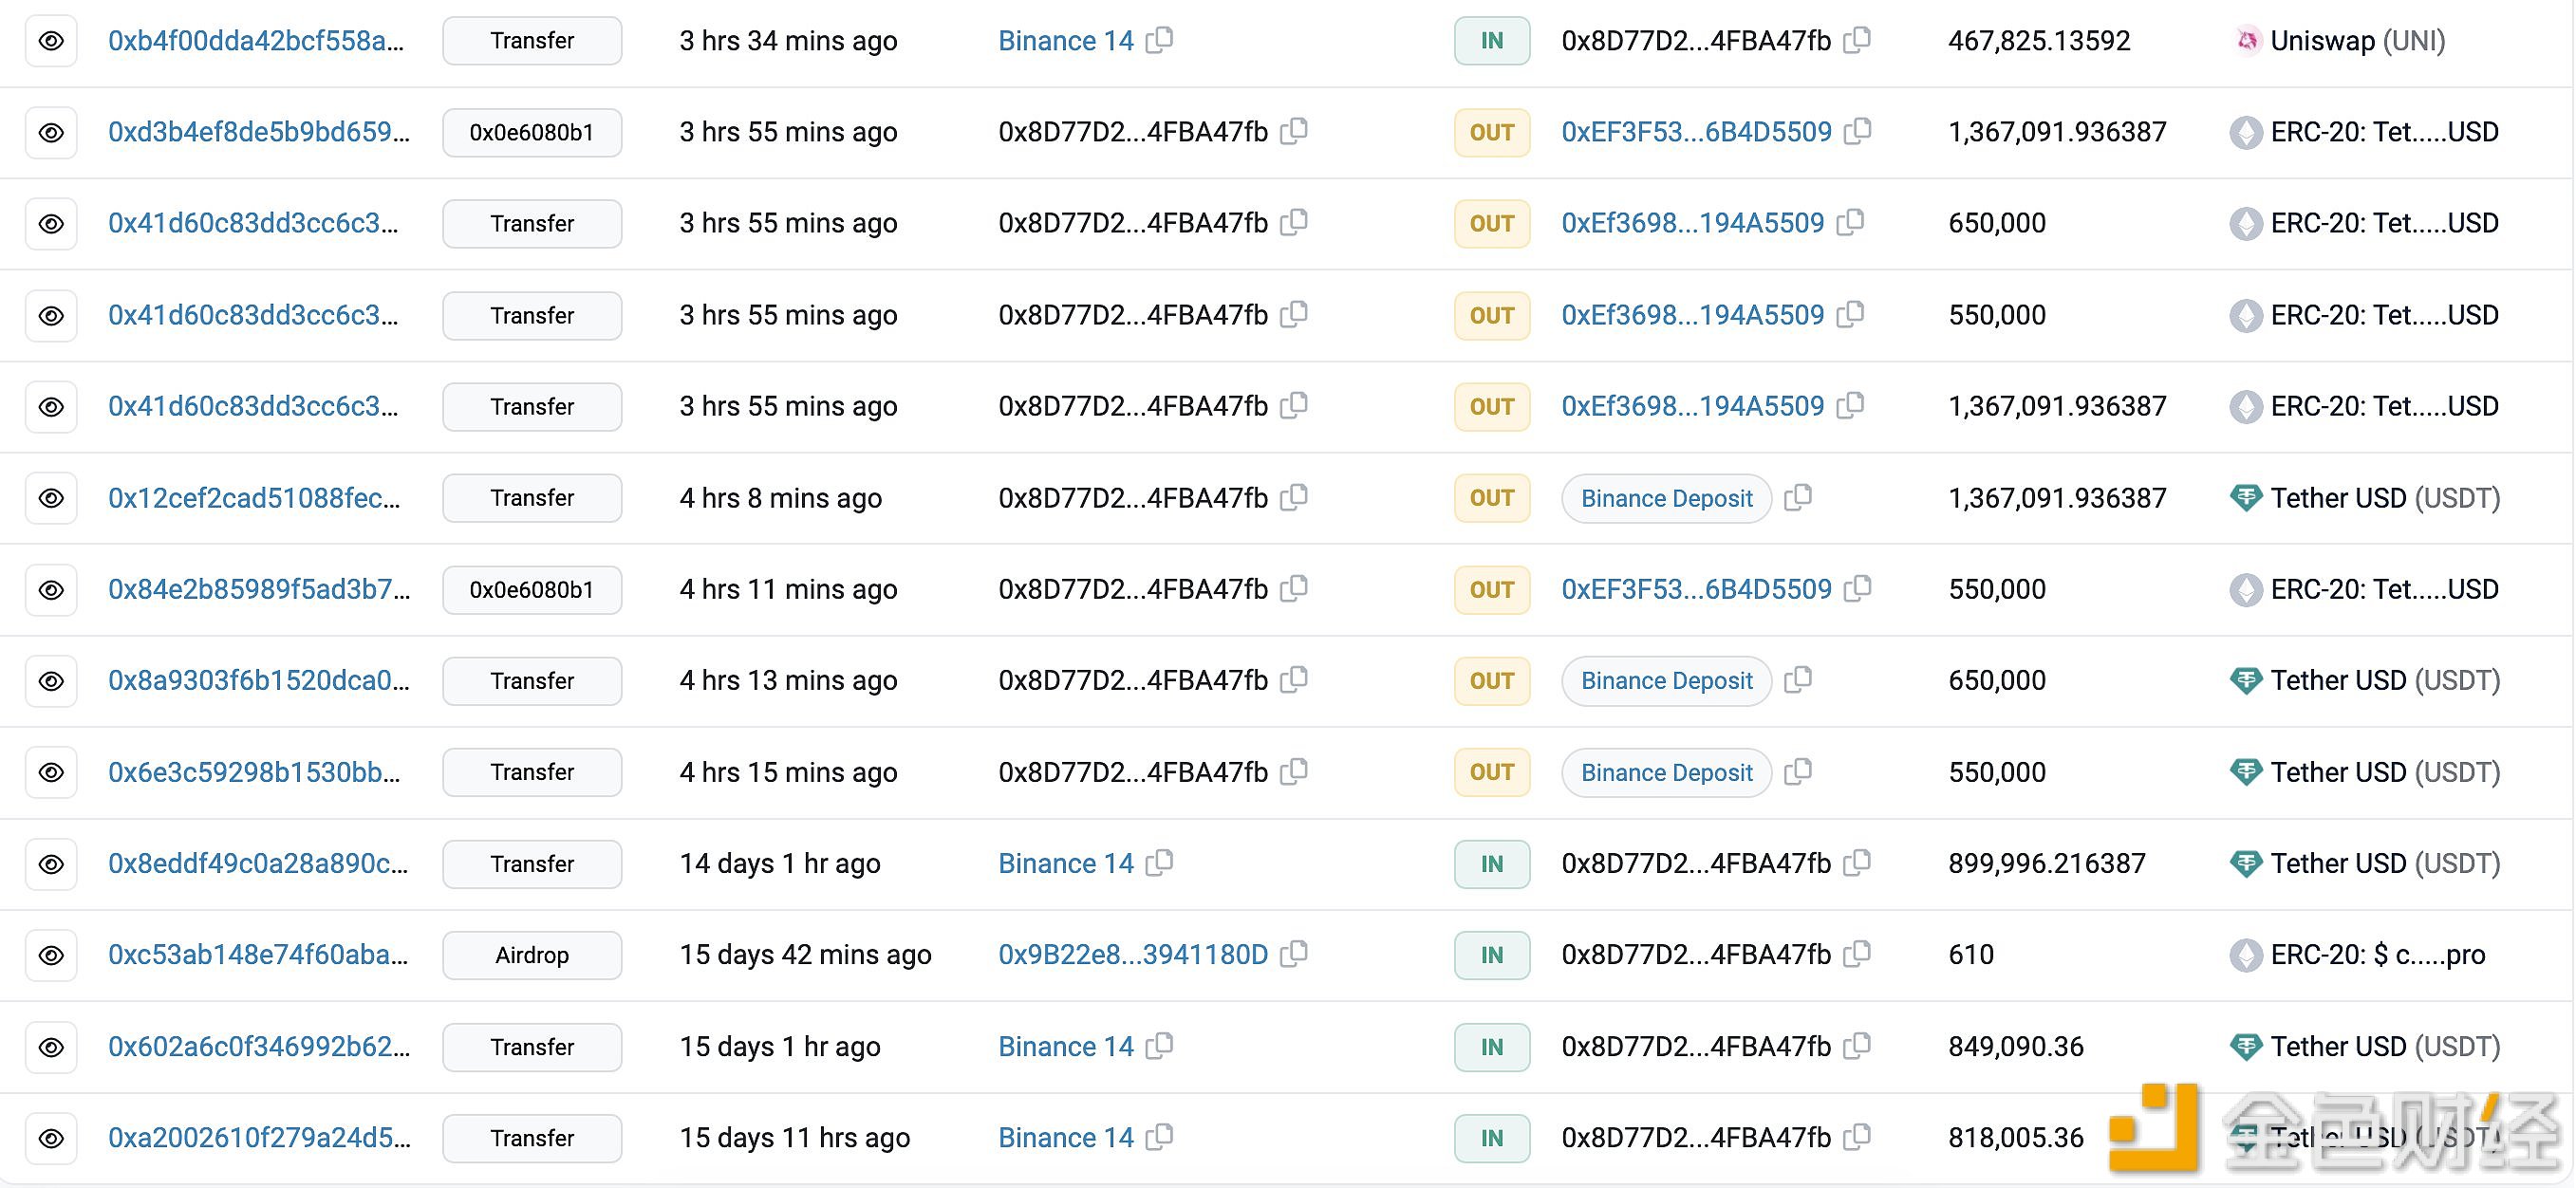Click Tether logo in 650,000 USDT row

2246,681
